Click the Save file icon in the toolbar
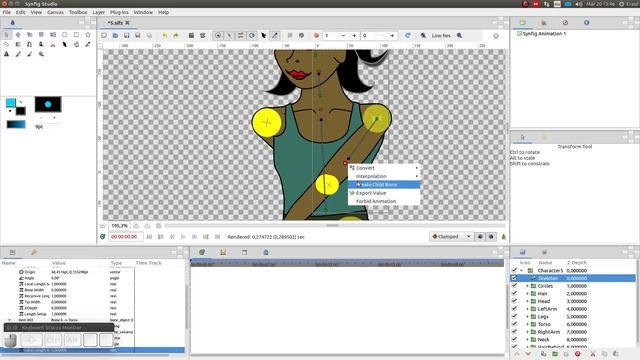Viewport: 640px width, 360px height. (x=127, y=36)
